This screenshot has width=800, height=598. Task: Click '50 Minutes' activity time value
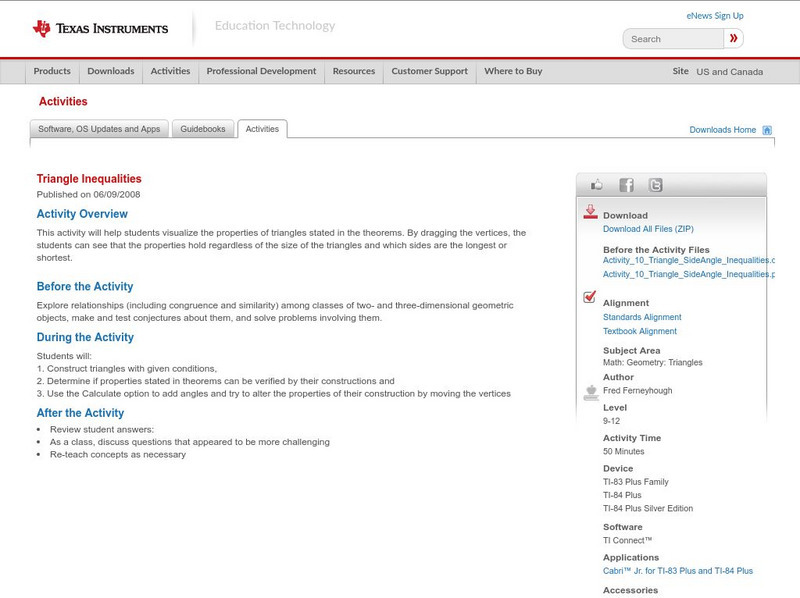tap(623, 452)
